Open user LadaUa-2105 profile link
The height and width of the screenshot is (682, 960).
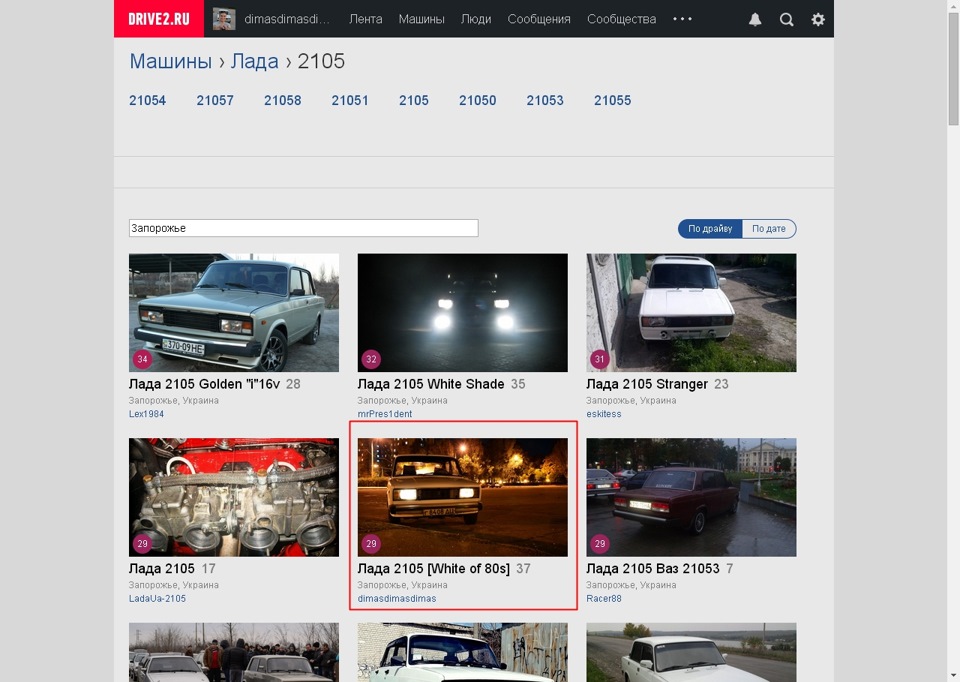coord(157,599)
